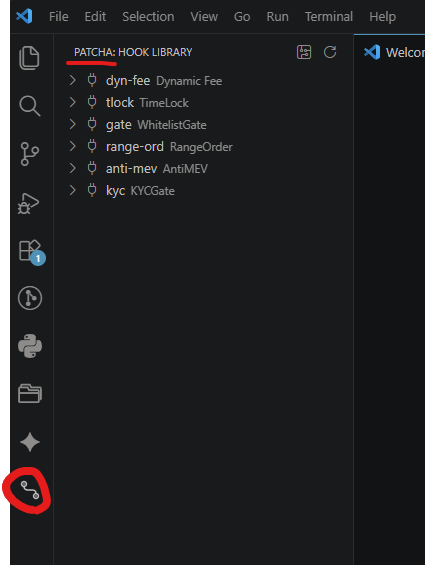Select the tlock TimeLock row

pyautogui.click(x=204, y=103)
